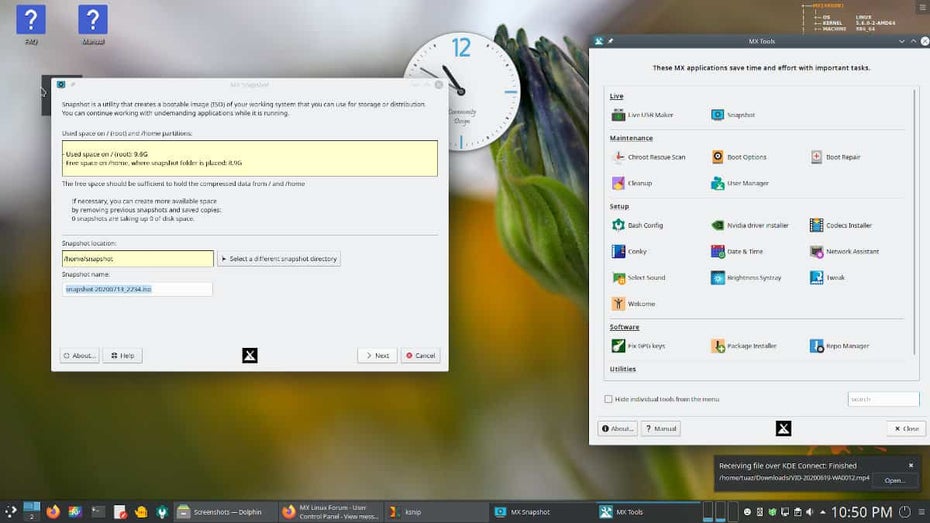
Task: Click the MX Tools search box
Action: [883, 399]
